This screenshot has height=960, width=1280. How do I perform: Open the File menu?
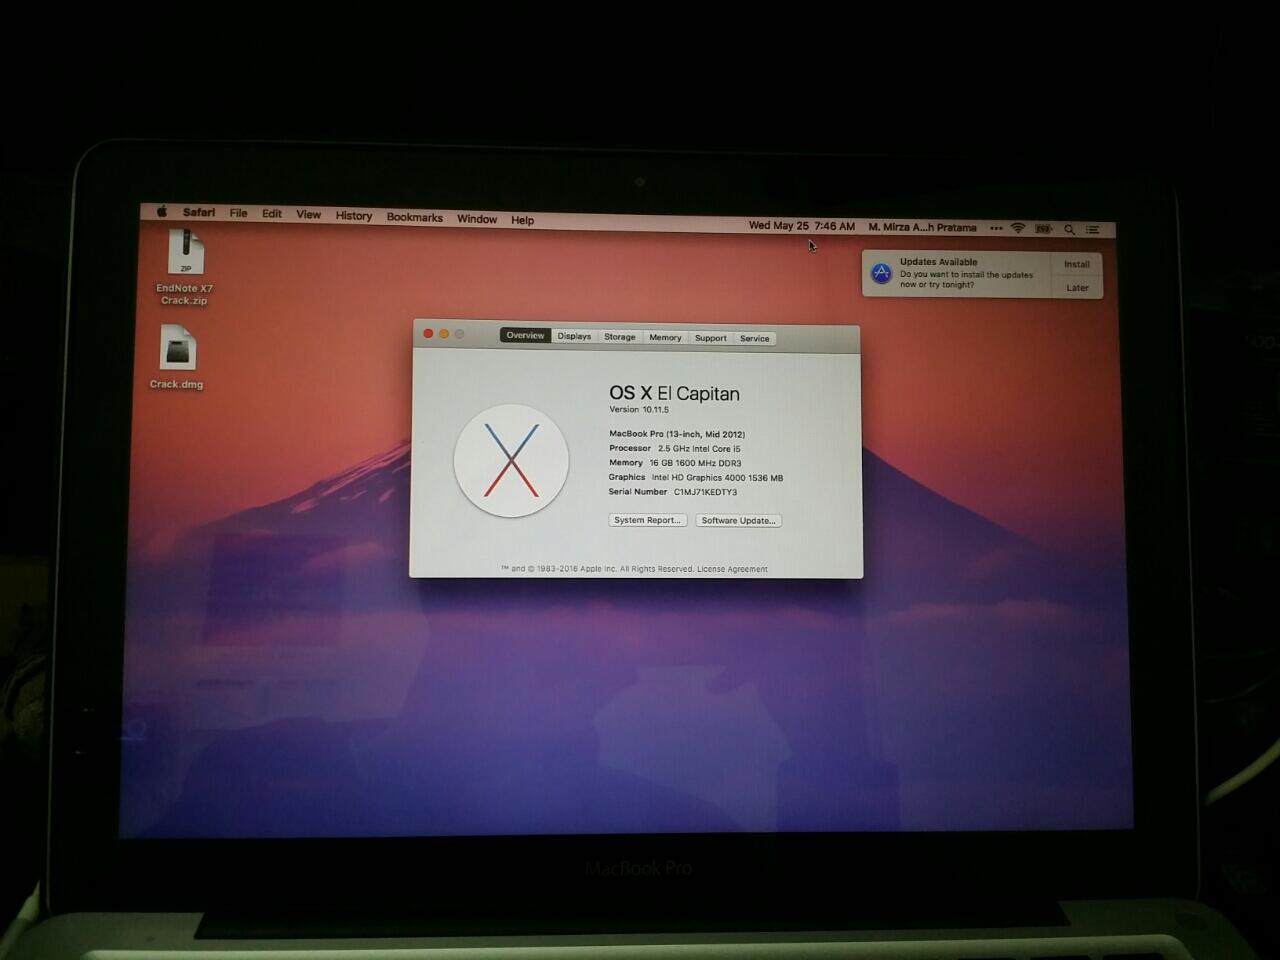238,213
